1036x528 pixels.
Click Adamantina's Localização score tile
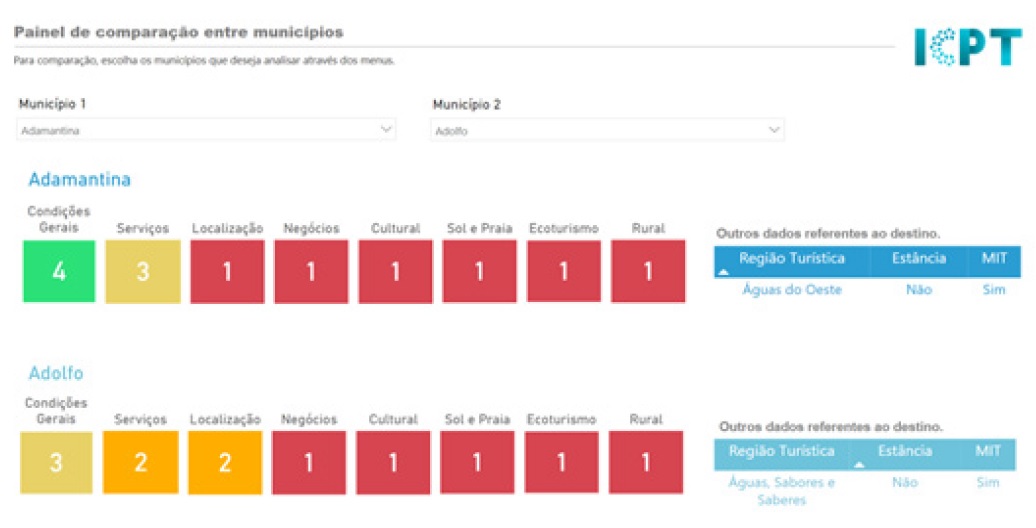click(x=227, y=271)
